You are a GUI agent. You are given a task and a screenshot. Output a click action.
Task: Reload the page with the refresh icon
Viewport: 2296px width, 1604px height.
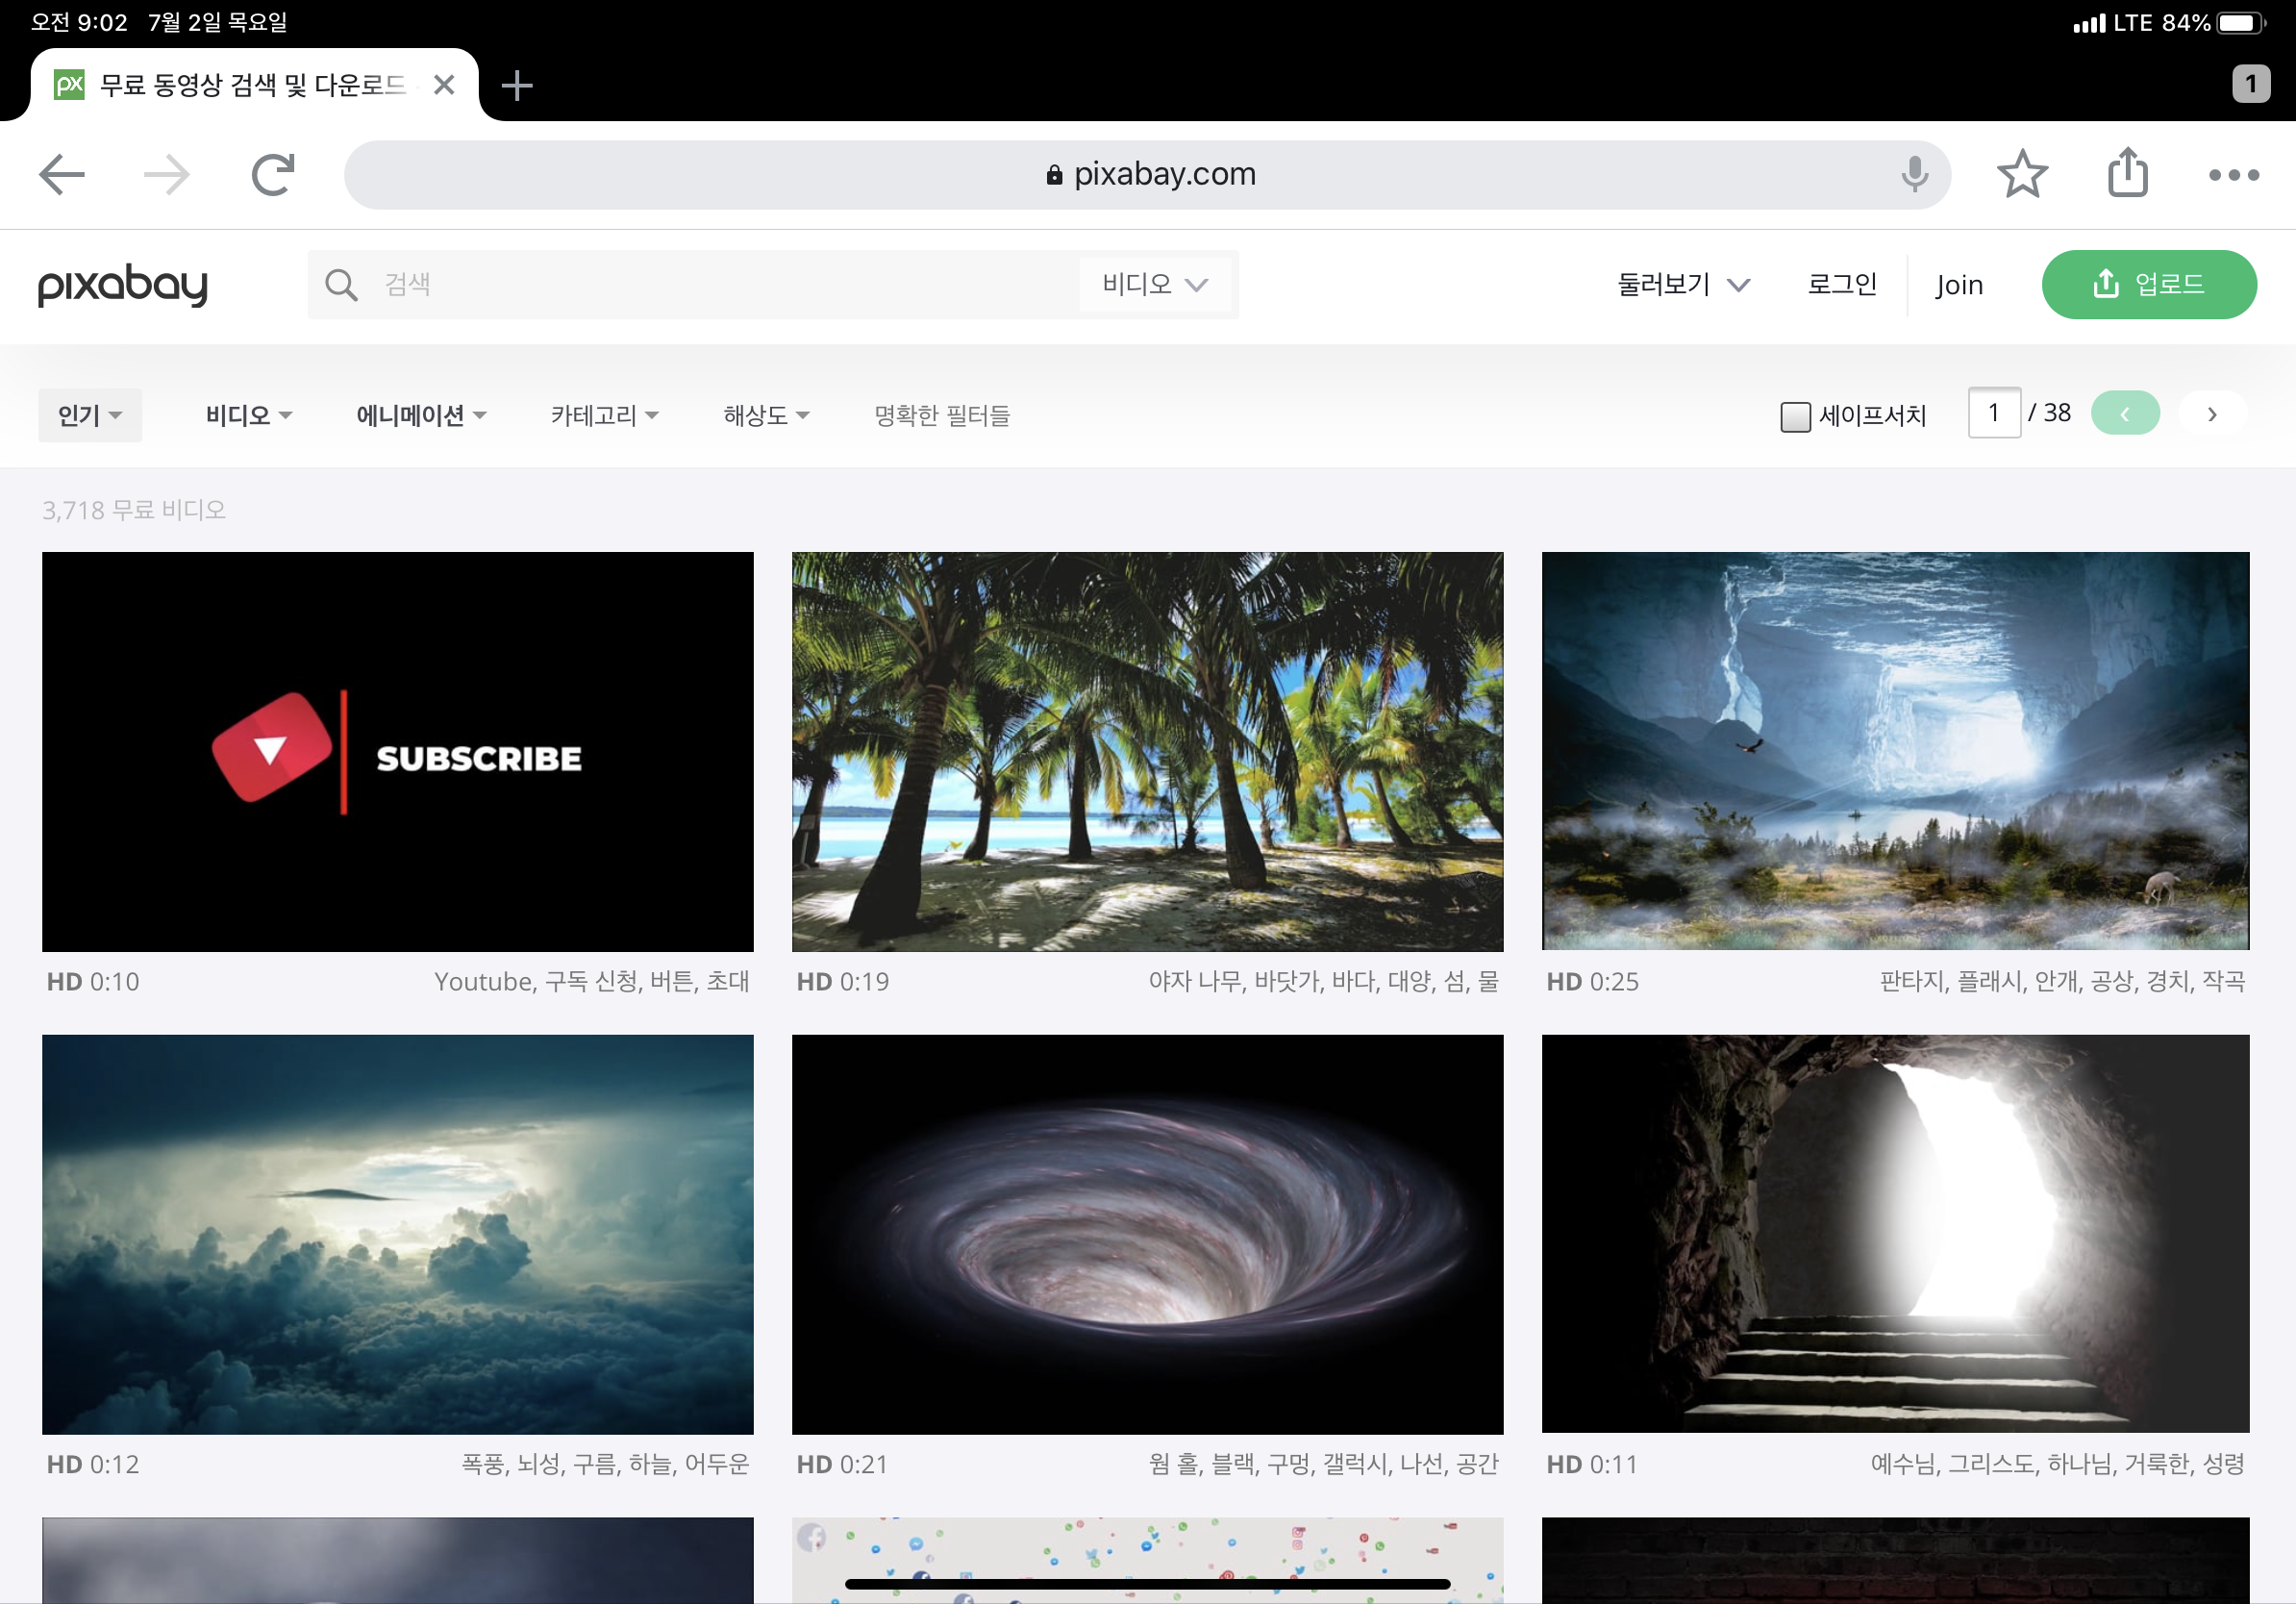click(272, 175)
